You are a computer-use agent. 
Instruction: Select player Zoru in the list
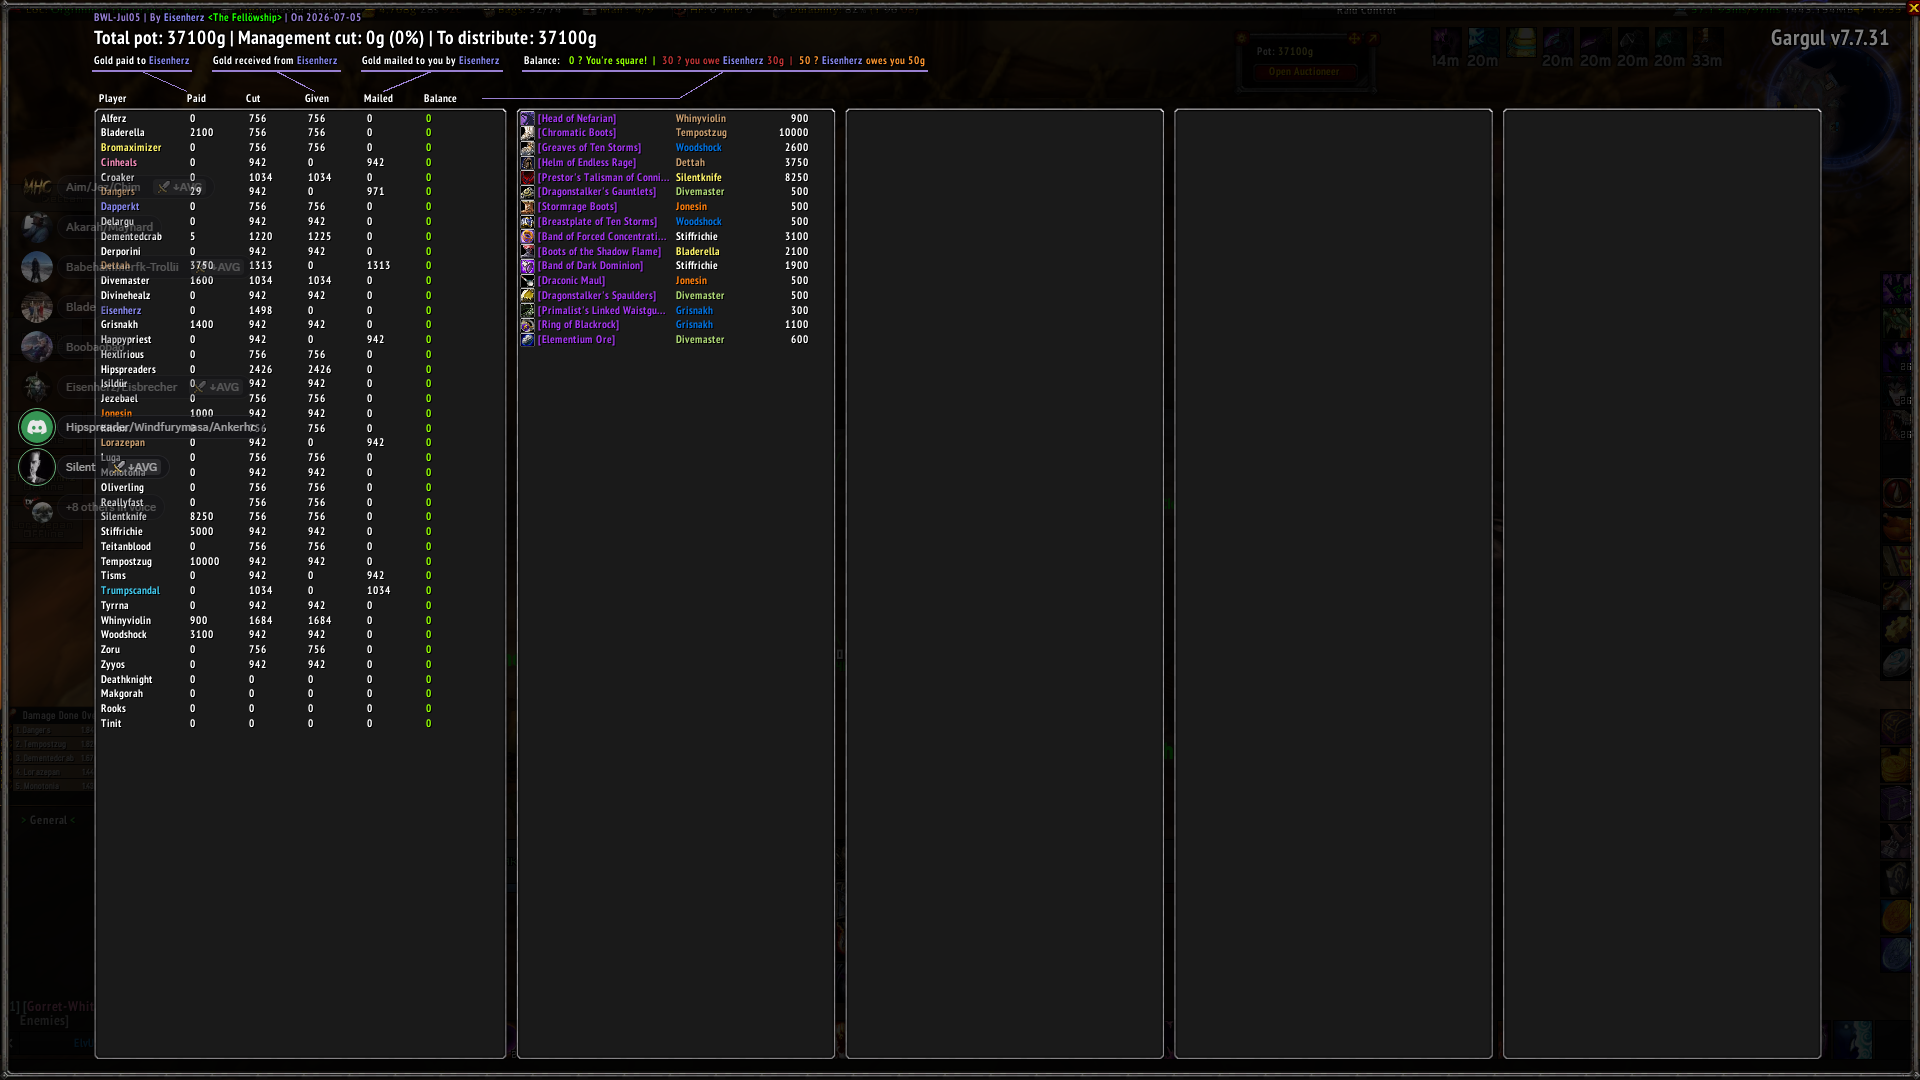110,650
